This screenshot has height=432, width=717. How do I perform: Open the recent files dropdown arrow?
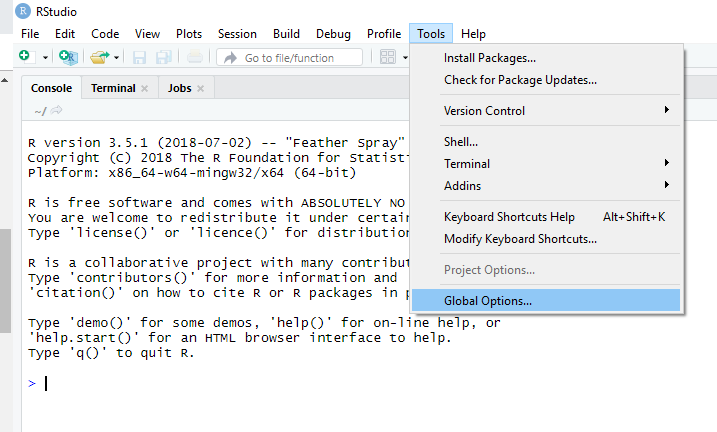pyautogui.click(x=117, y=57)
